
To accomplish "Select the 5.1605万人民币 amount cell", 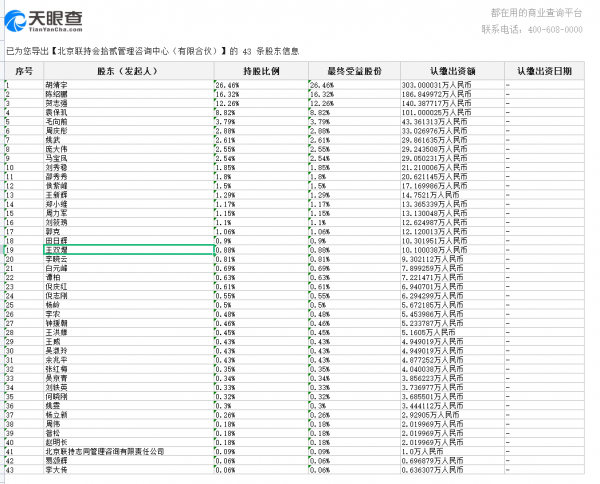I will (x=452, y=332).
